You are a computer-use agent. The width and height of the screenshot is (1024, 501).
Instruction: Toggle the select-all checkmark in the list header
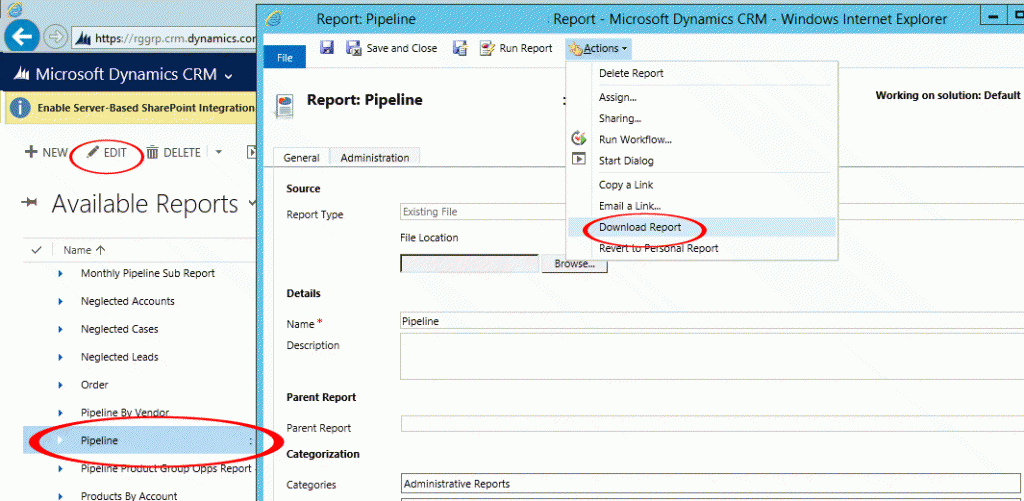37,250
